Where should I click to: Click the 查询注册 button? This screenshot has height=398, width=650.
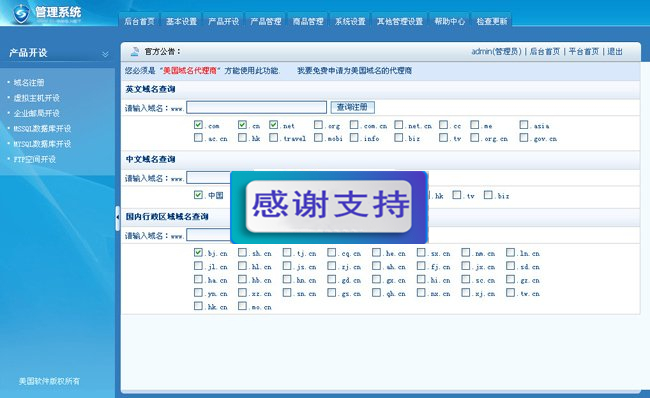click(x=352, y=107)
